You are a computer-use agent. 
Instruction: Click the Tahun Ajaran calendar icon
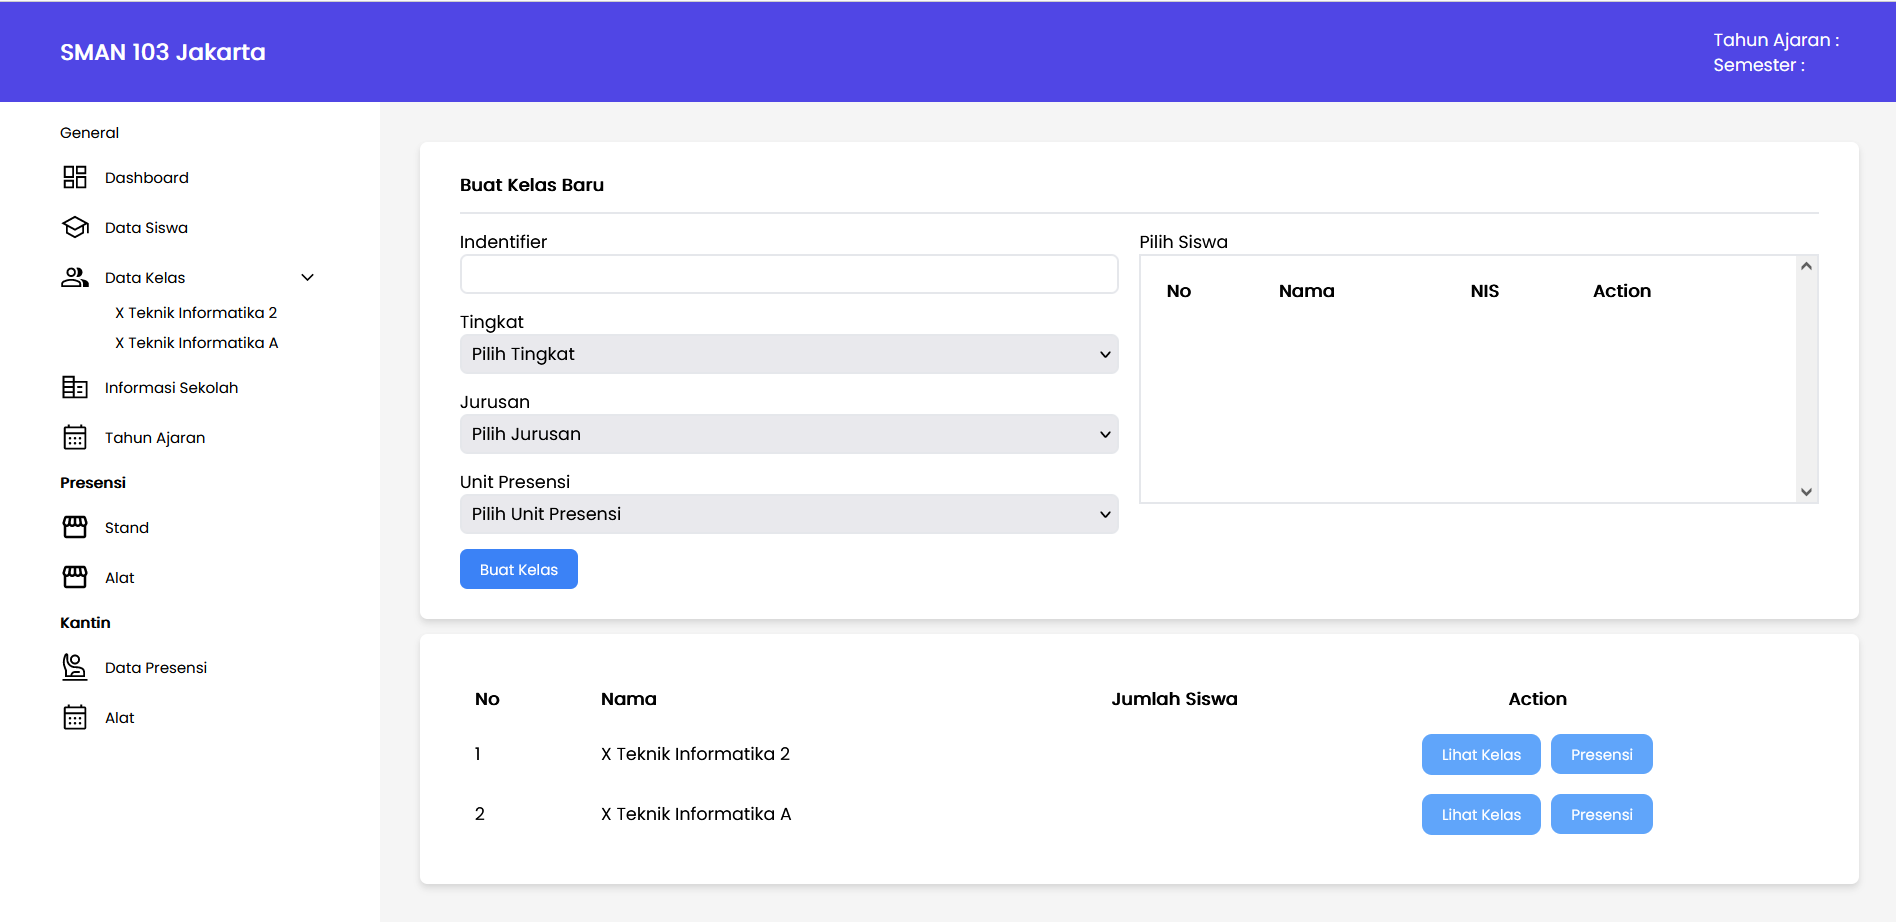pyautogui.click(x=75, y=437)
